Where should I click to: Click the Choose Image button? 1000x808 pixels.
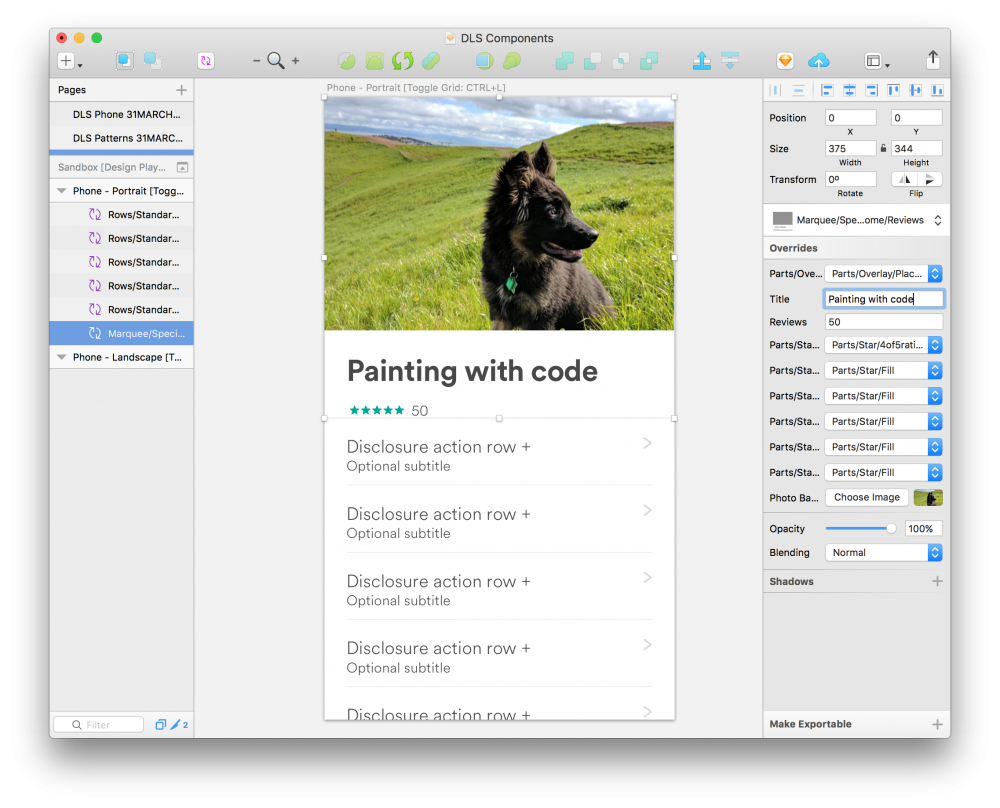(867, 497)
